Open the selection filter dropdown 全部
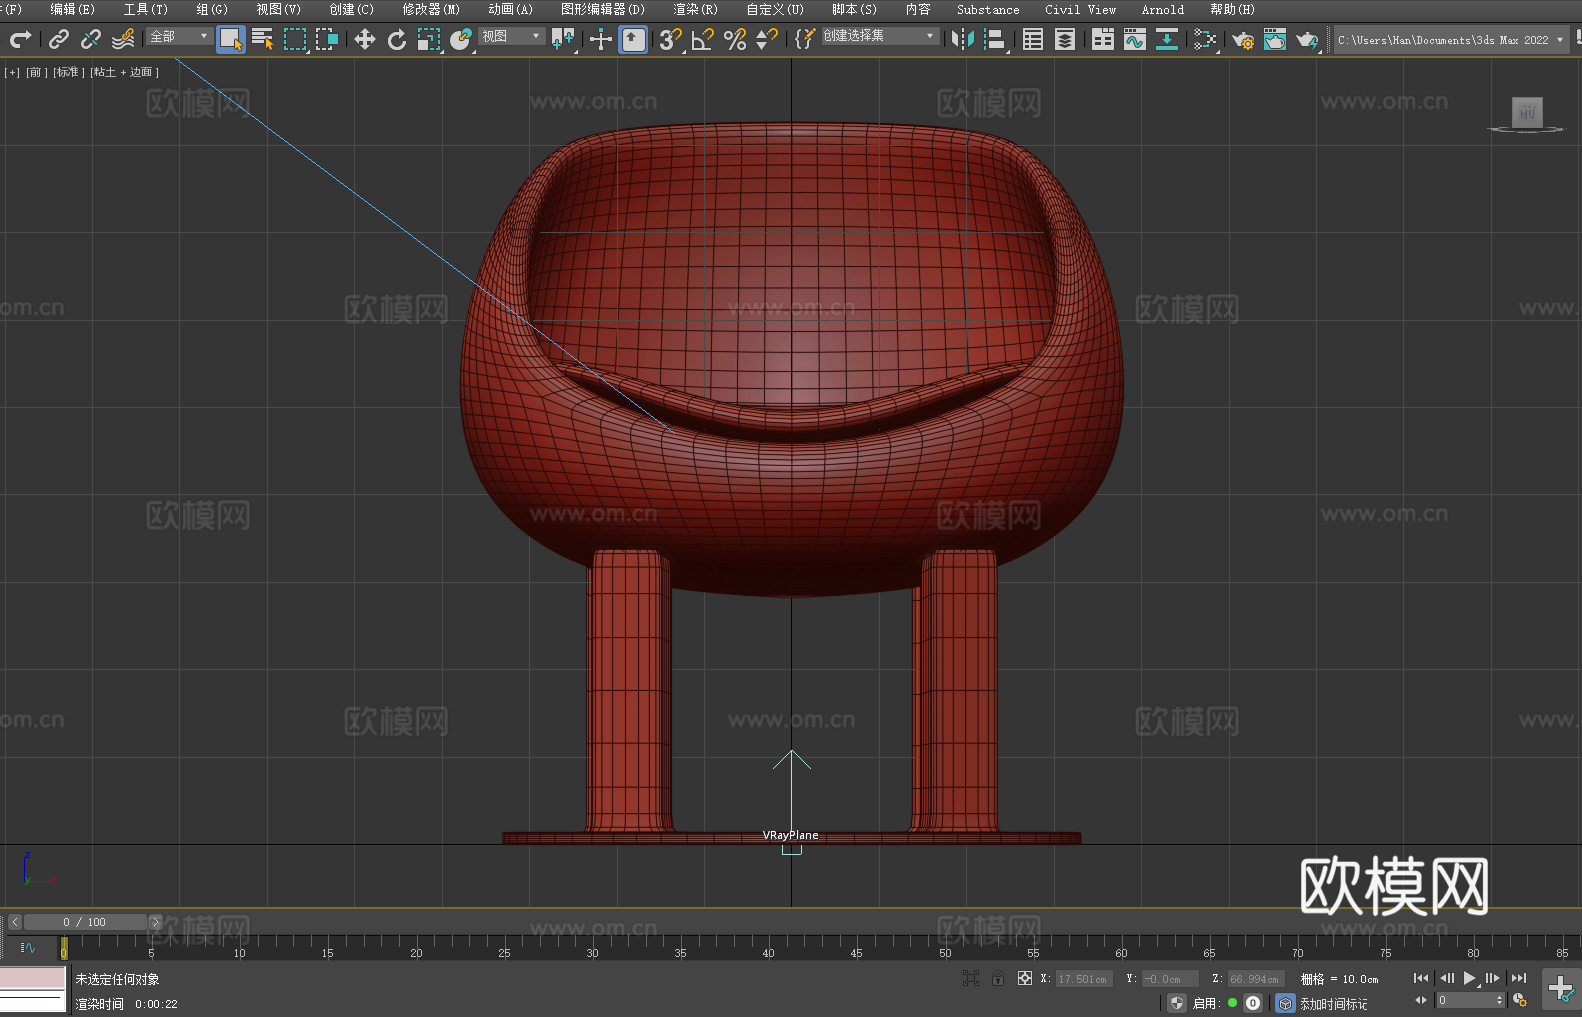Image resolution: width=1582 pixels, height=1017 pixels. pyautogui.click(x=179, y=36)
